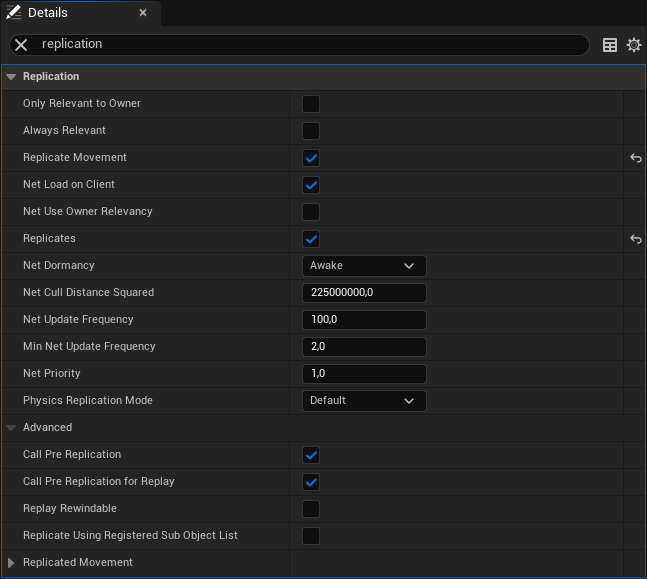Enable Replicate Using Registered Sub Object List
Screen dimensions: 647x579
click(311, 536)
